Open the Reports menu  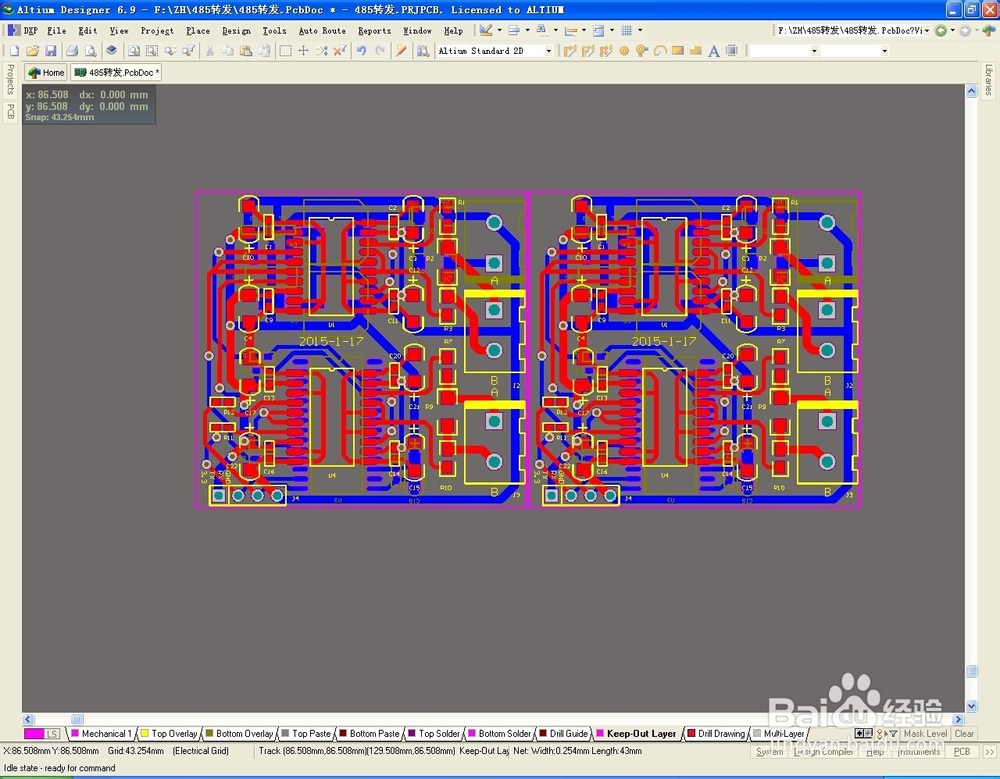pyautogui.click(x=374, y=30)
